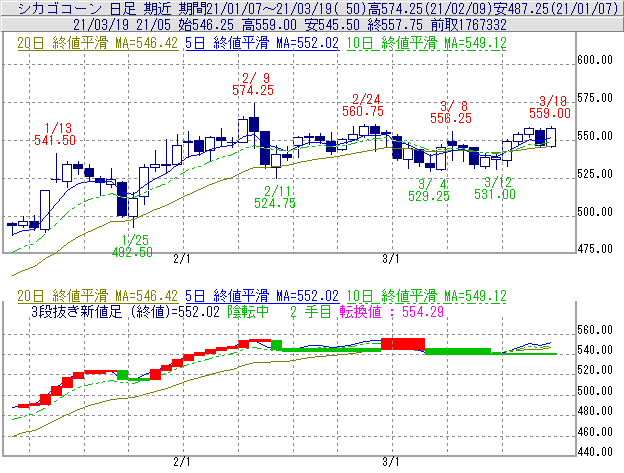The height and width of the screenshot is (473, 624).
Task: Click the 3/1 date label under lower chart
Action: [x=391, y=462]
